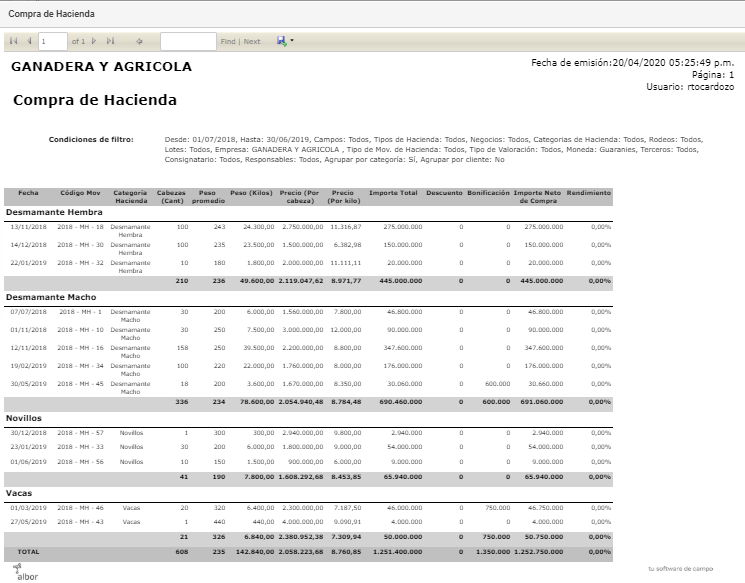Viewport: 745px width, 583px height.
Task: Click the Código Mov column header
Action: coord(80,193)
